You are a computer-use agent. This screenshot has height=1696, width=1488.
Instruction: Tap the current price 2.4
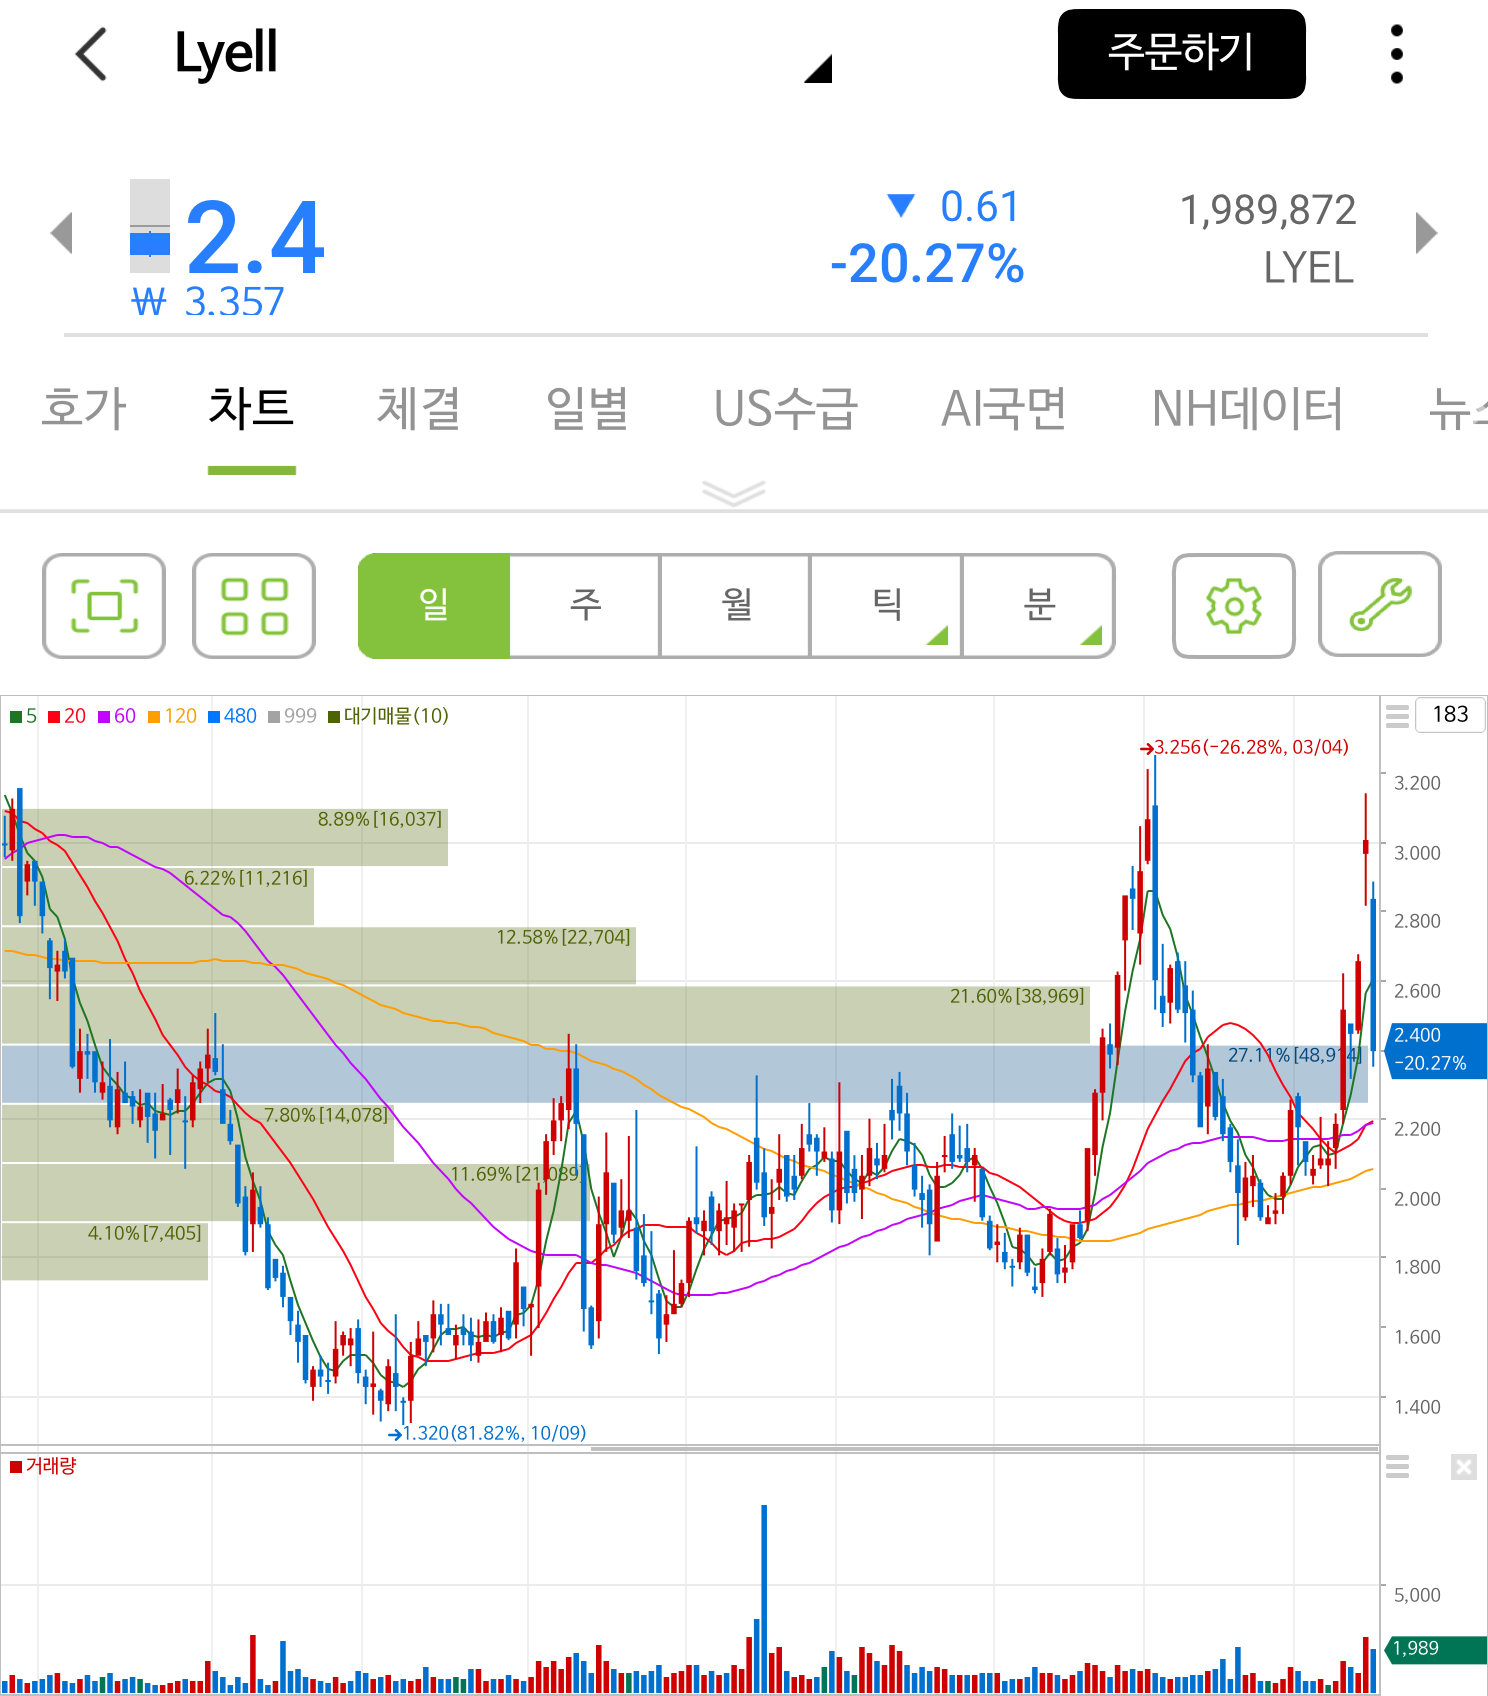(255, 238)
